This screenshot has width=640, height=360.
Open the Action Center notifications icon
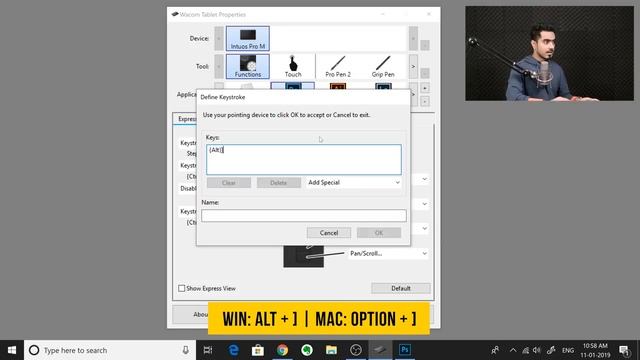624,350
